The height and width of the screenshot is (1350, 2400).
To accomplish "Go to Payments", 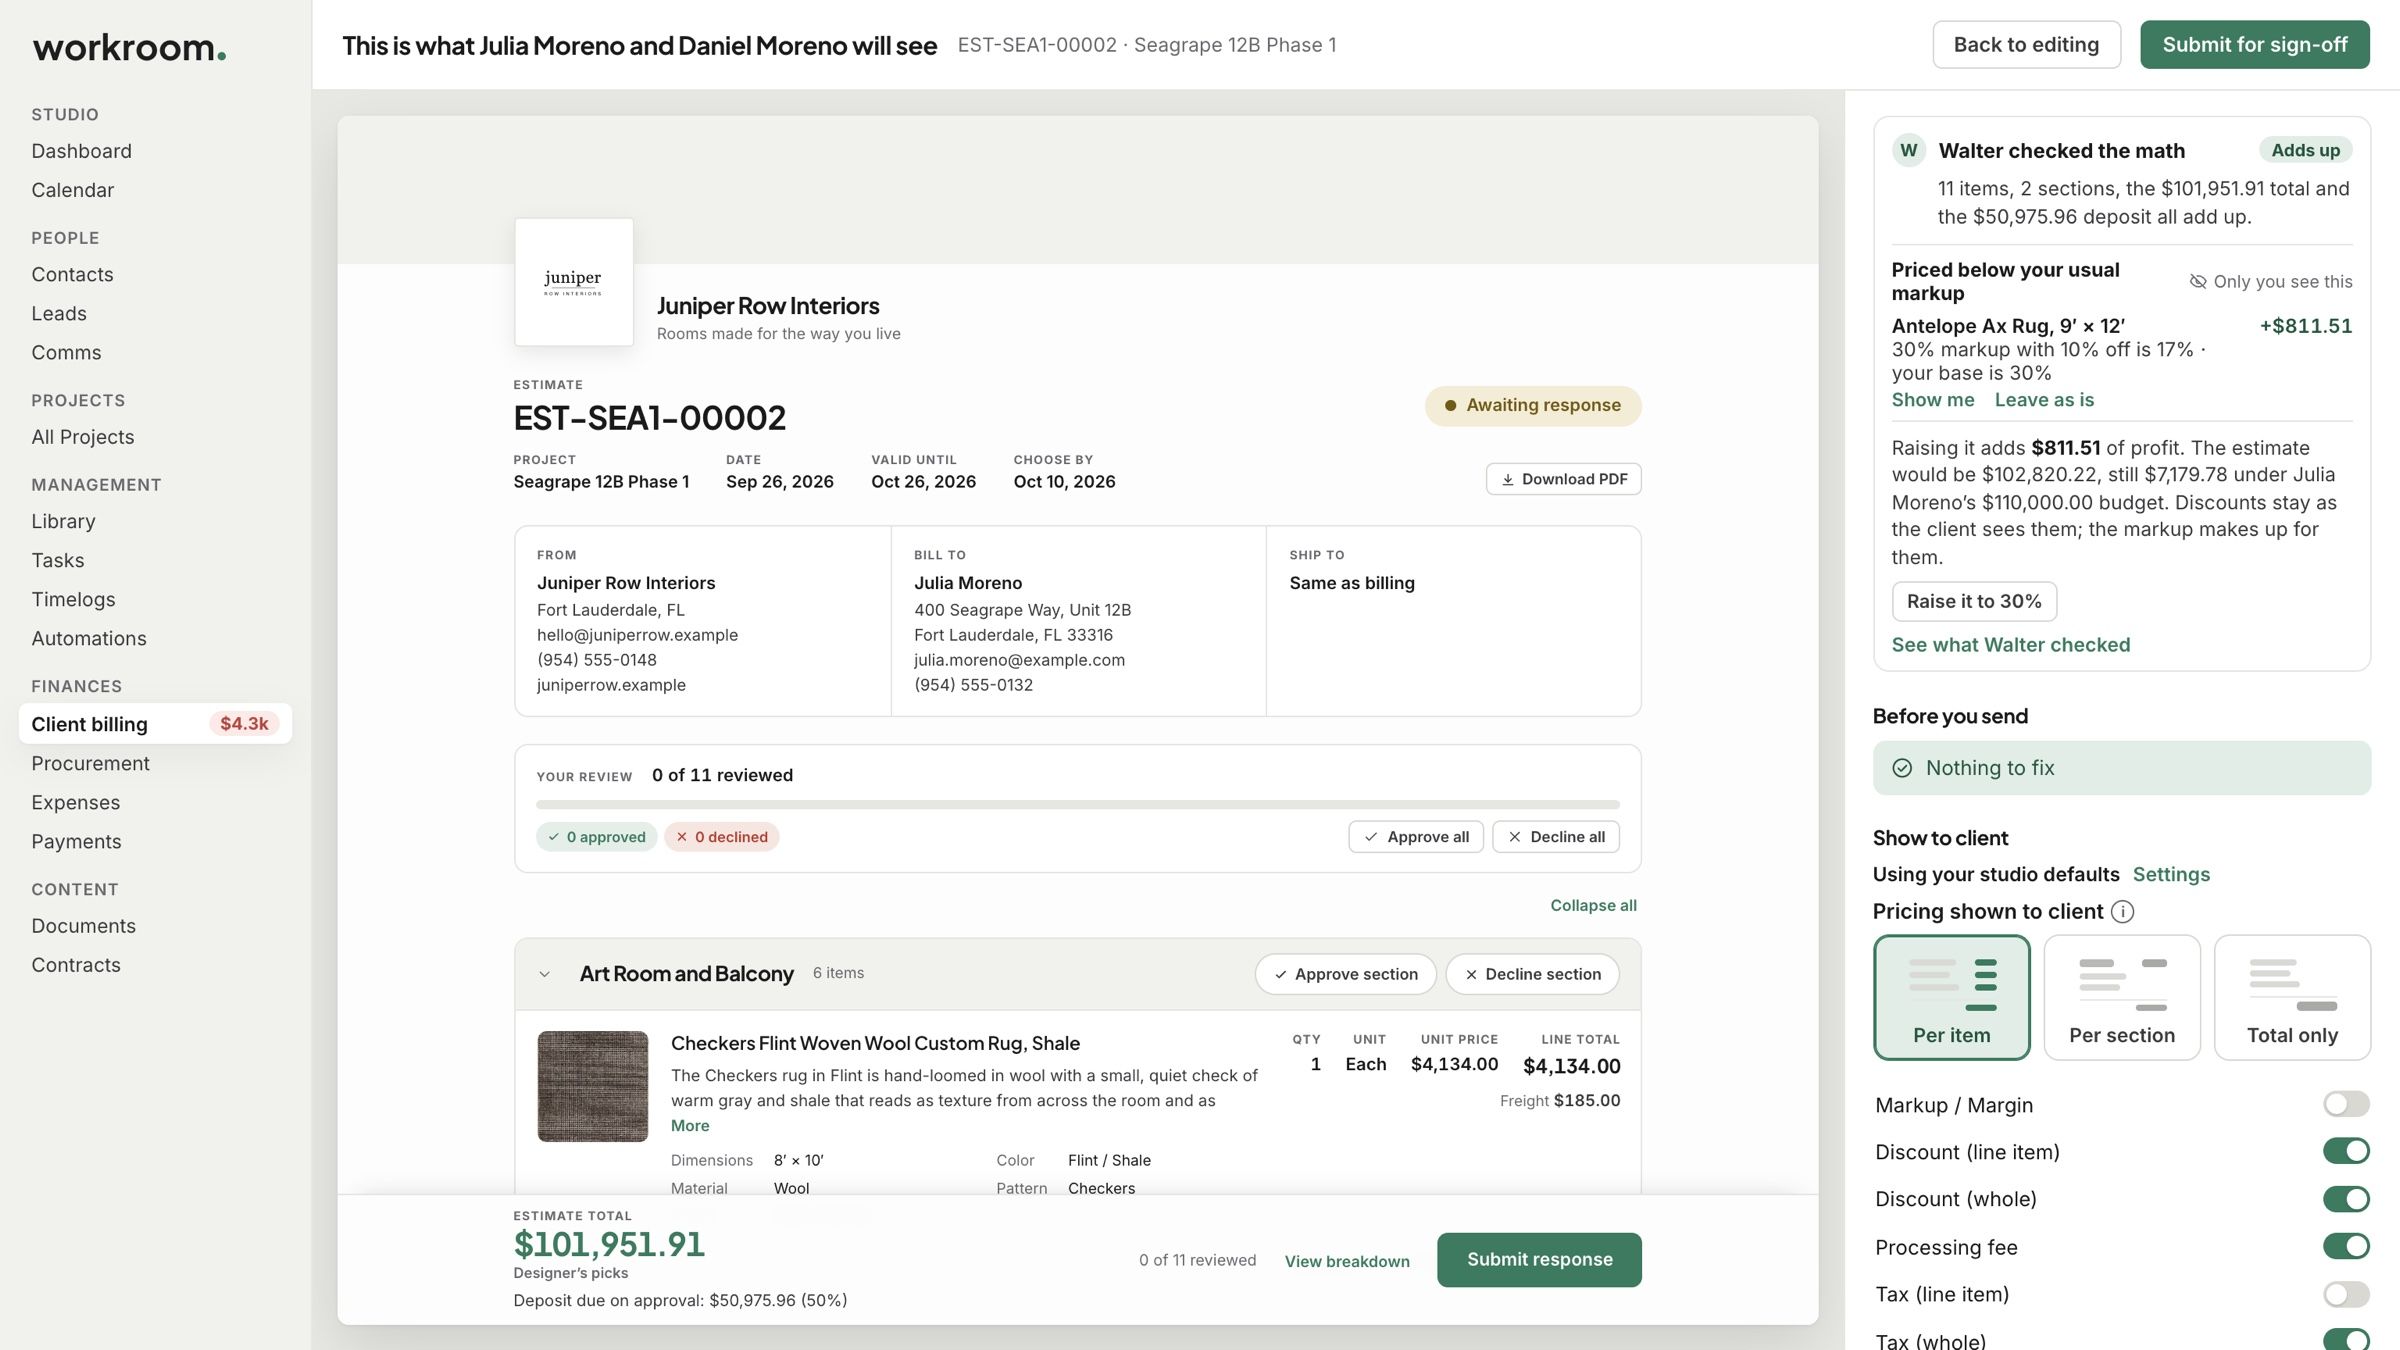I will coord(76,841).
